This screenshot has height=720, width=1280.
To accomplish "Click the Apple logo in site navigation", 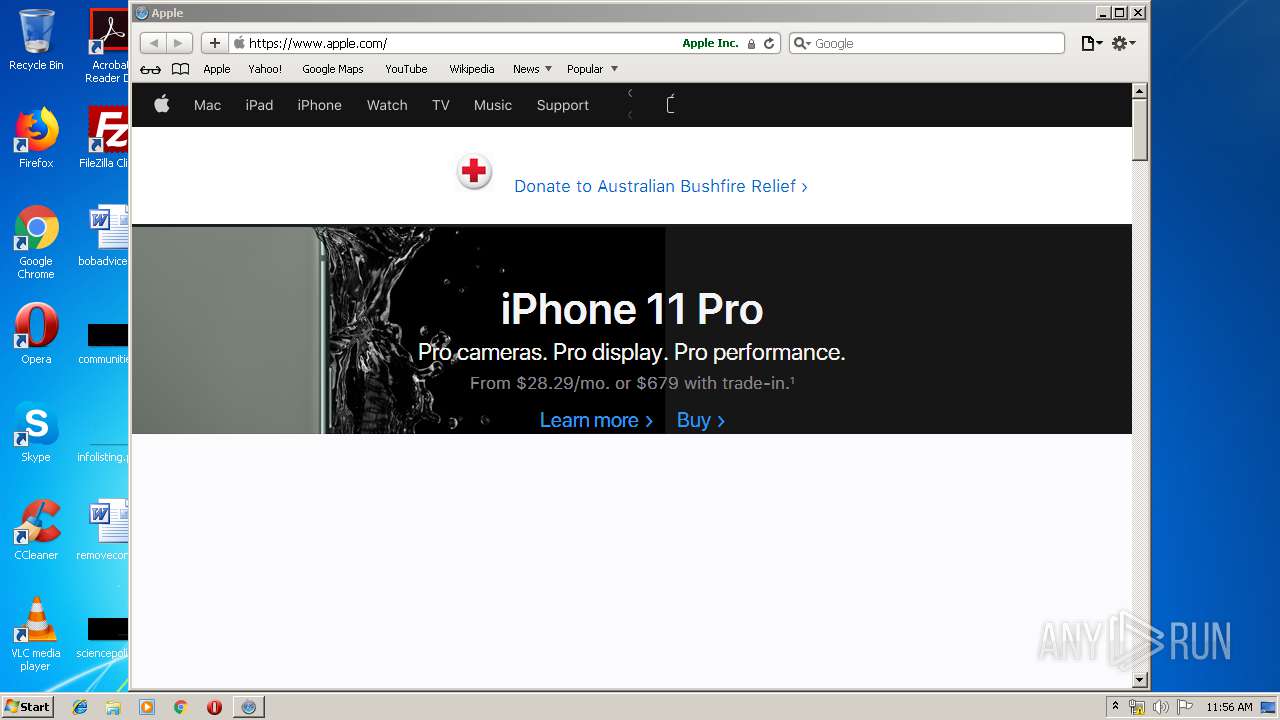I will [162, 104].
